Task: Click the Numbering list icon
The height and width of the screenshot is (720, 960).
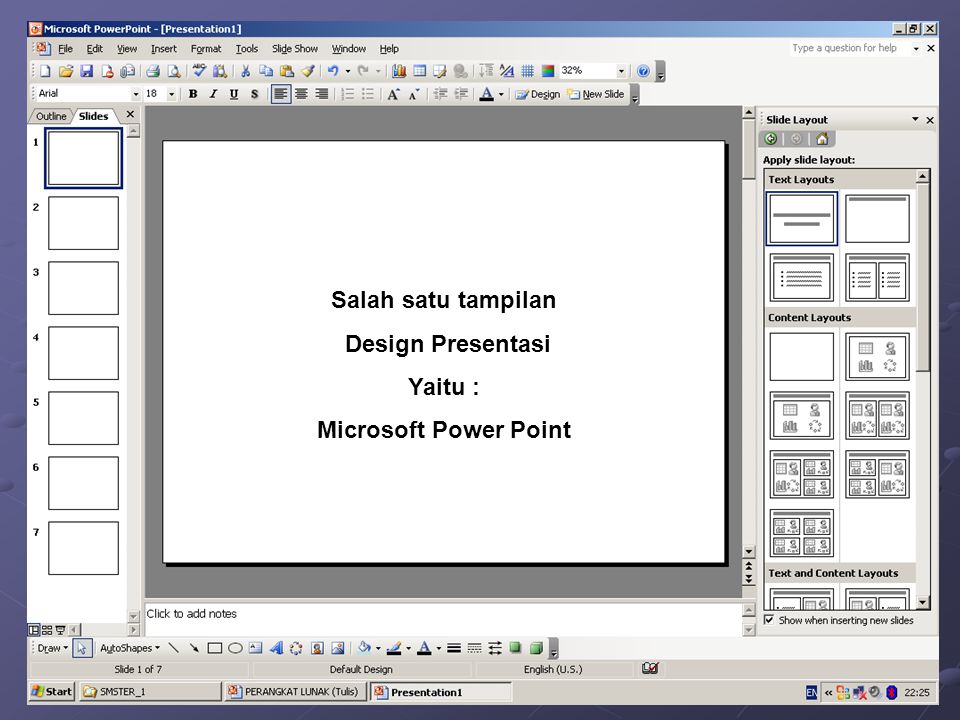Action: click(x=347, y=94)
